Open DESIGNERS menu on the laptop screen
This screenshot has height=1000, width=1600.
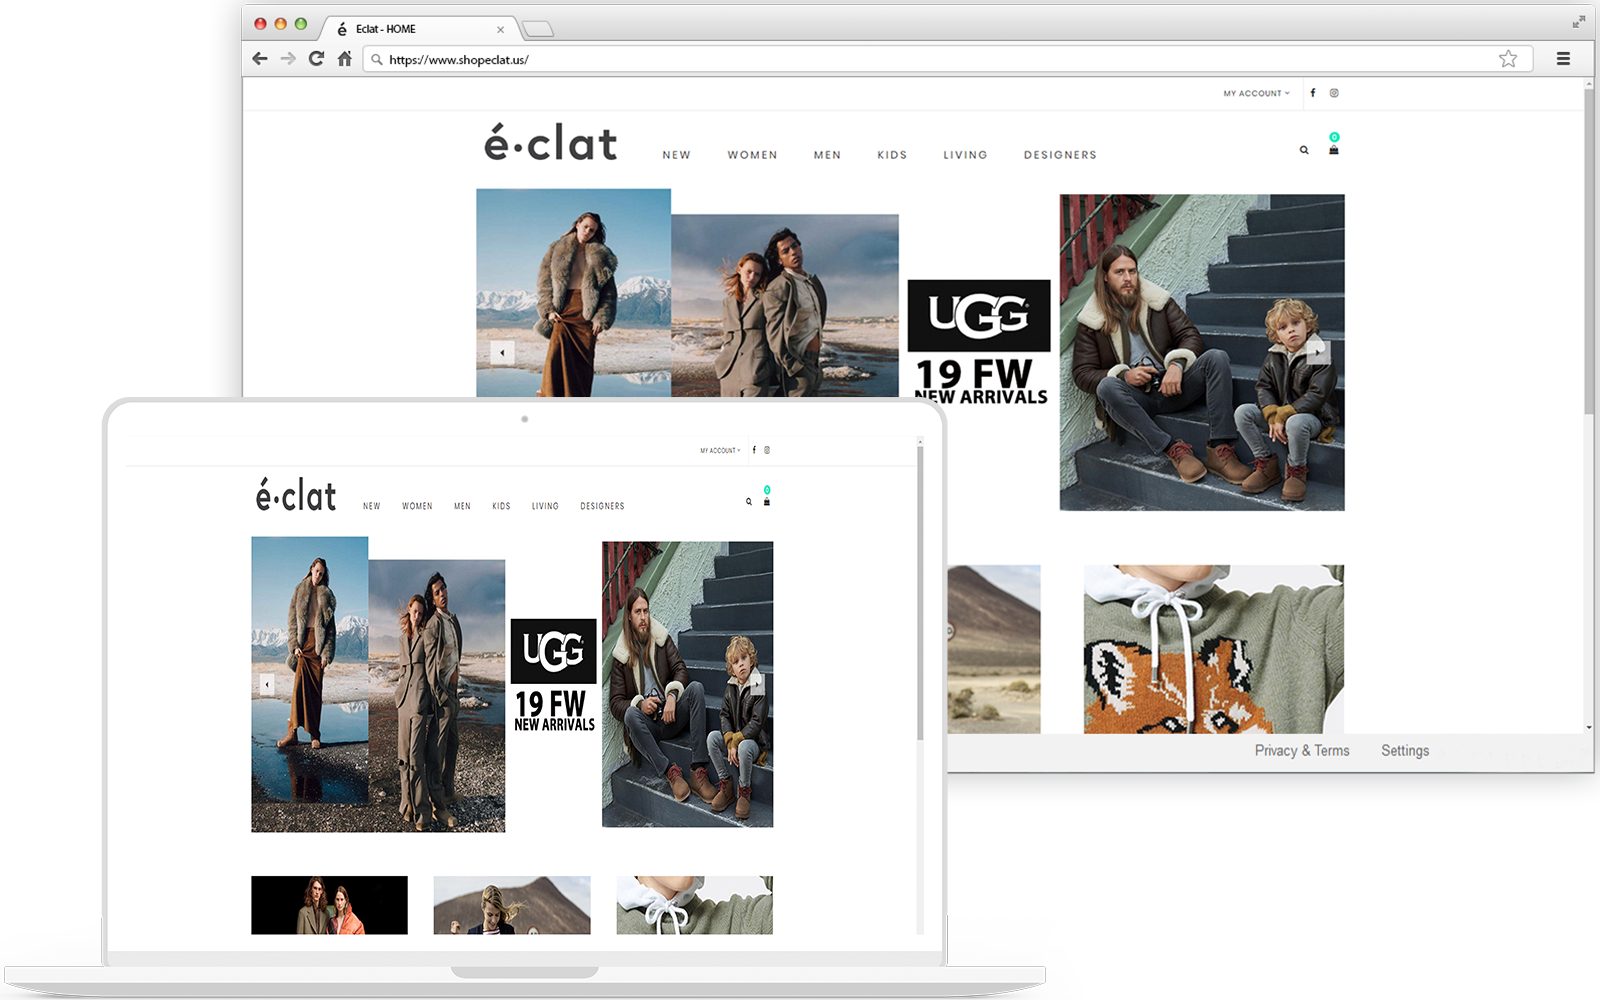point(602,506)
